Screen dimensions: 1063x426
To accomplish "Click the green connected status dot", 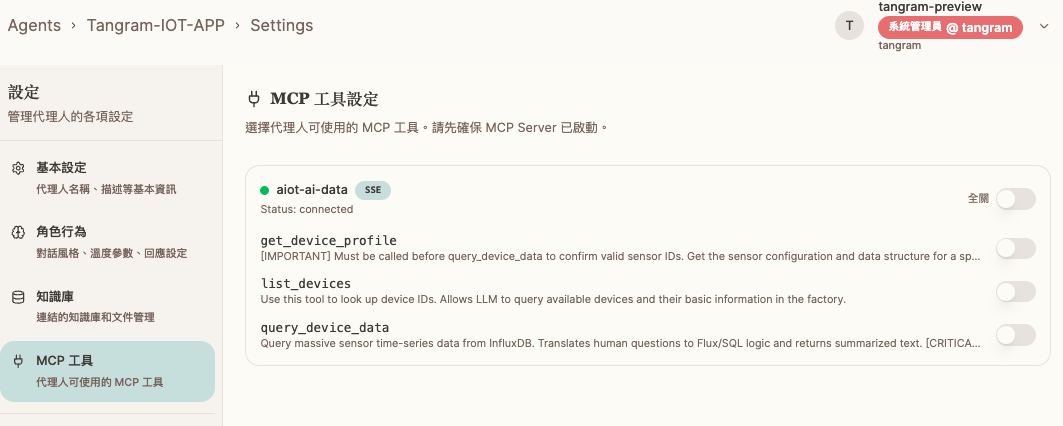I will click(x=265, y=190).
